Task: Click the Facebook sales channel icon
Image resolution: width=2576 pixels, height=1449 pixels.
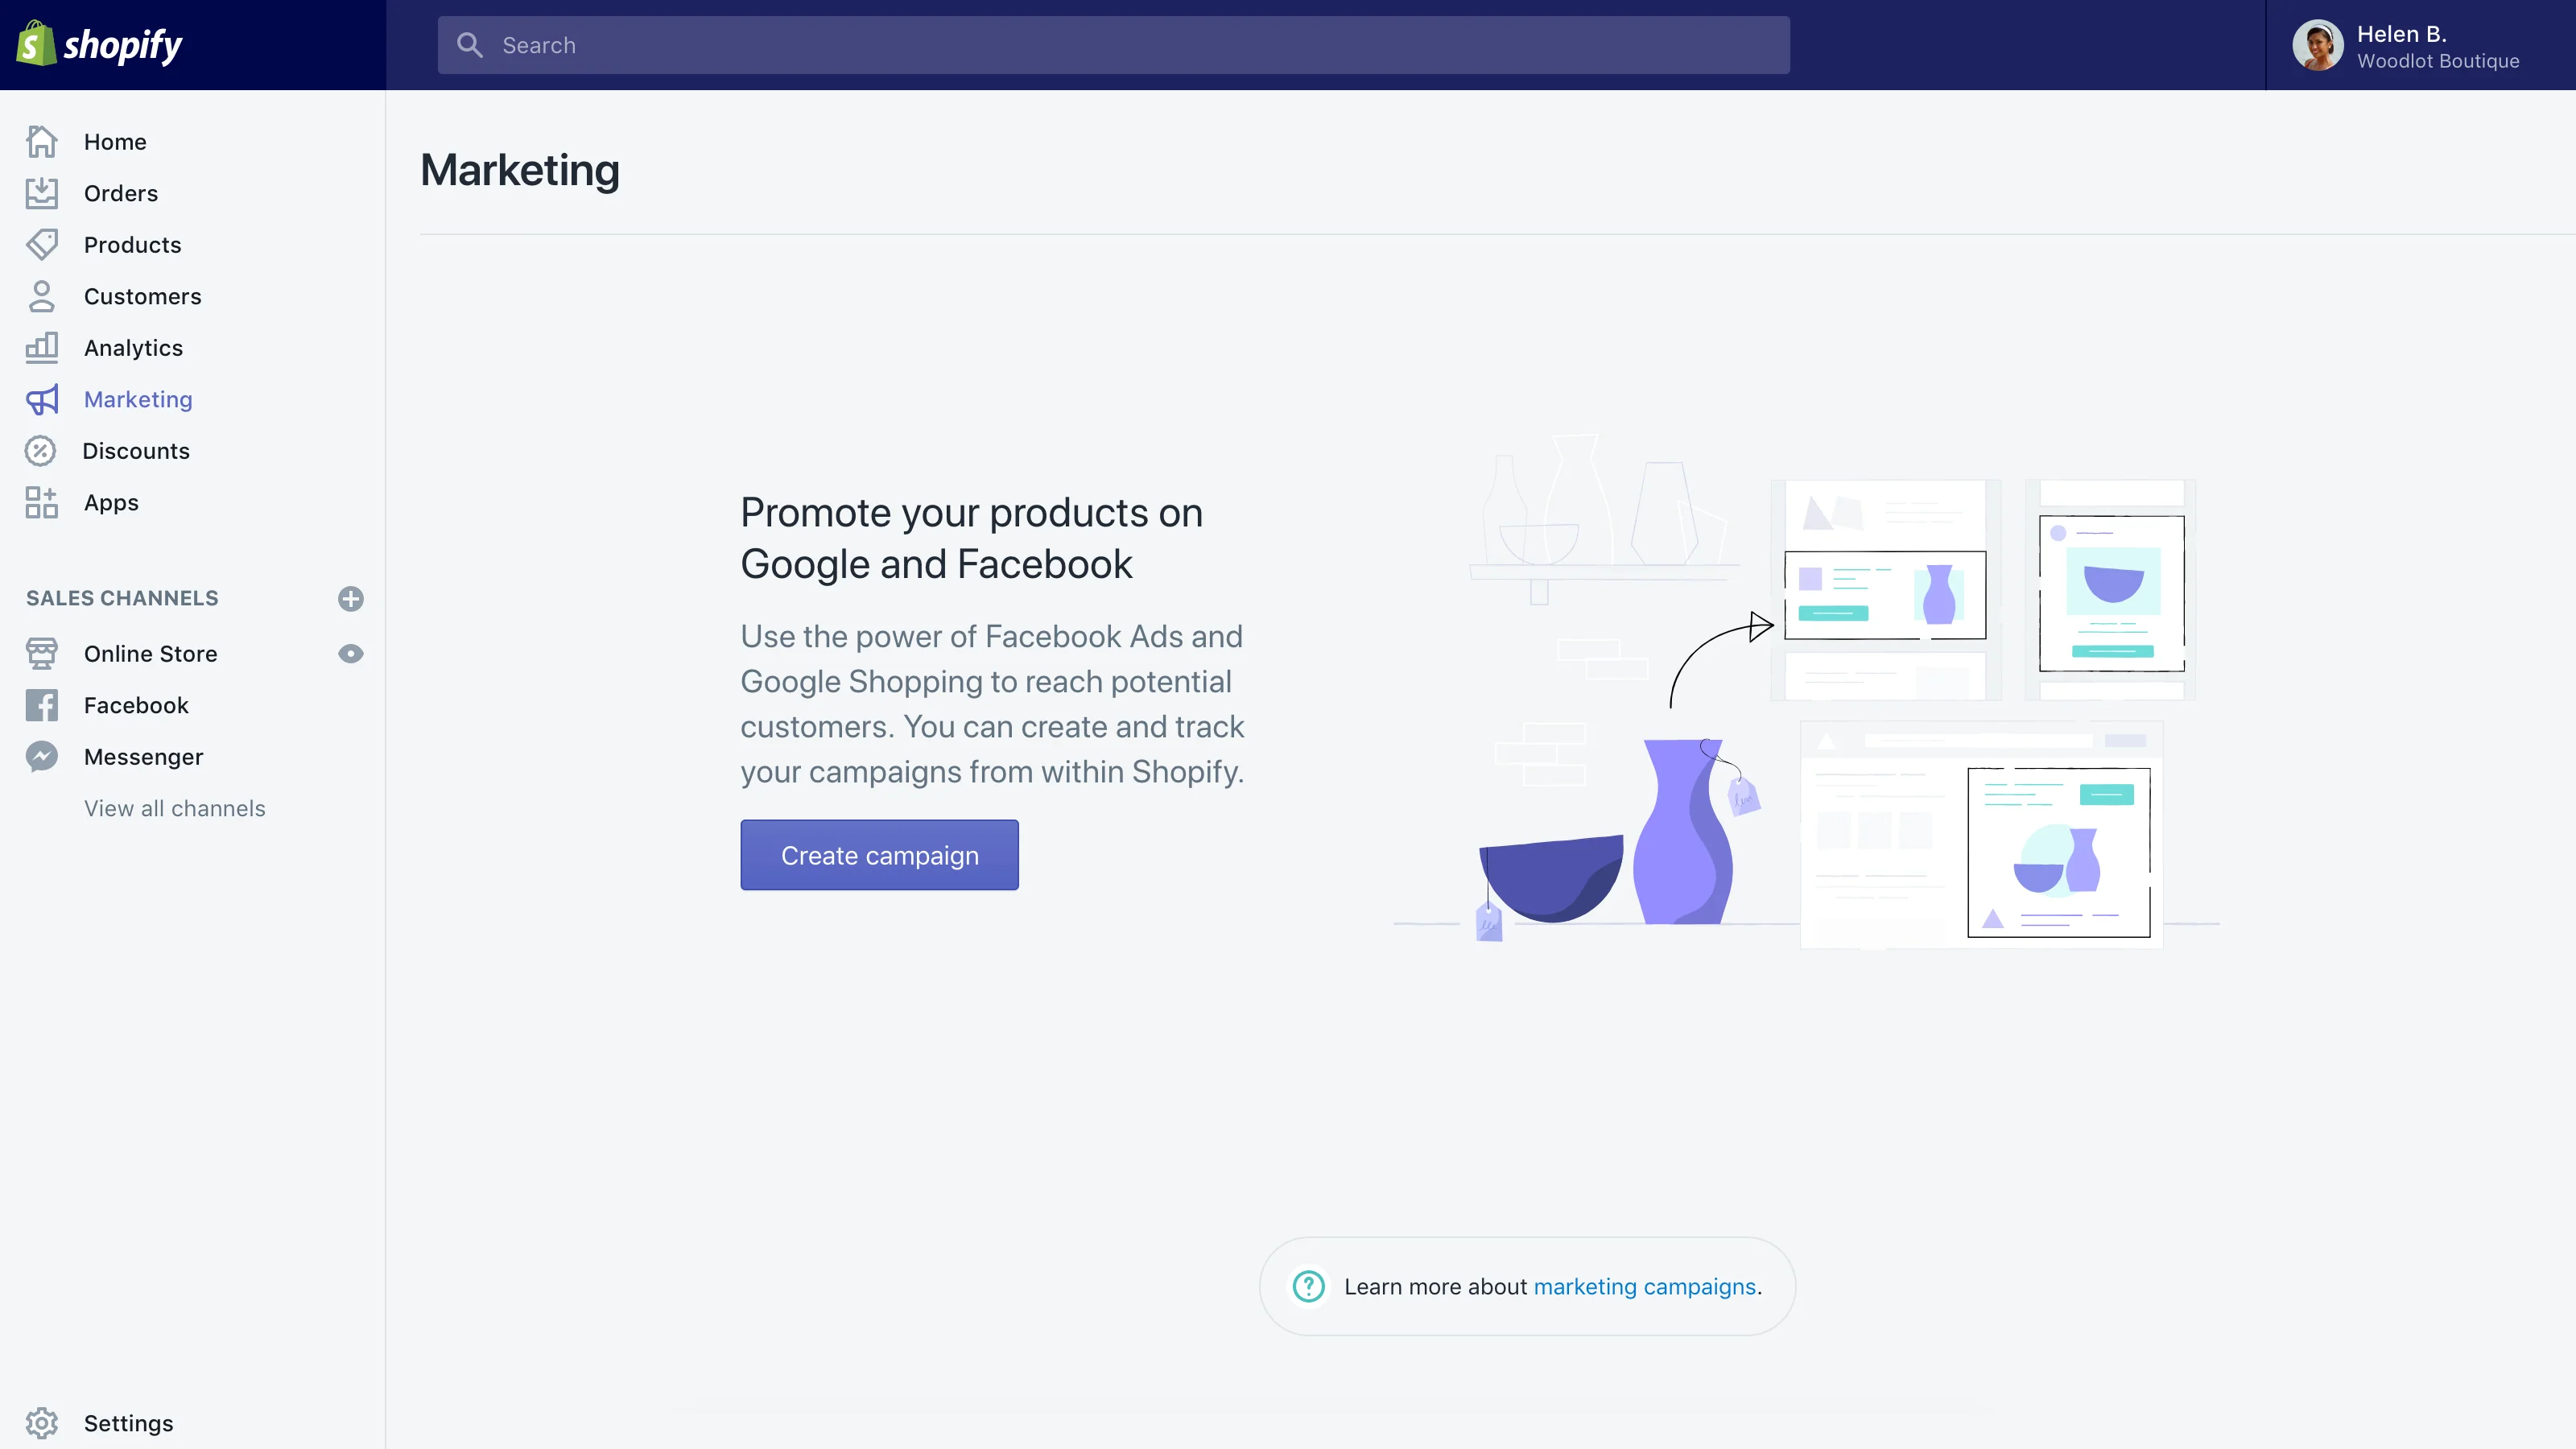Action: tap(43, 704)
